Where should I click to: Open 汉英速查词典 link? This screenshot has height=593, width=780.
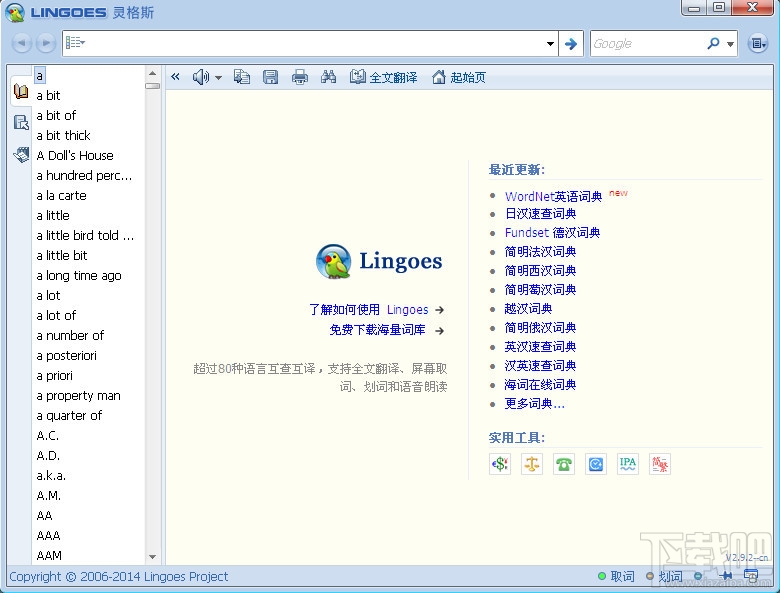(x=540, y=366)
